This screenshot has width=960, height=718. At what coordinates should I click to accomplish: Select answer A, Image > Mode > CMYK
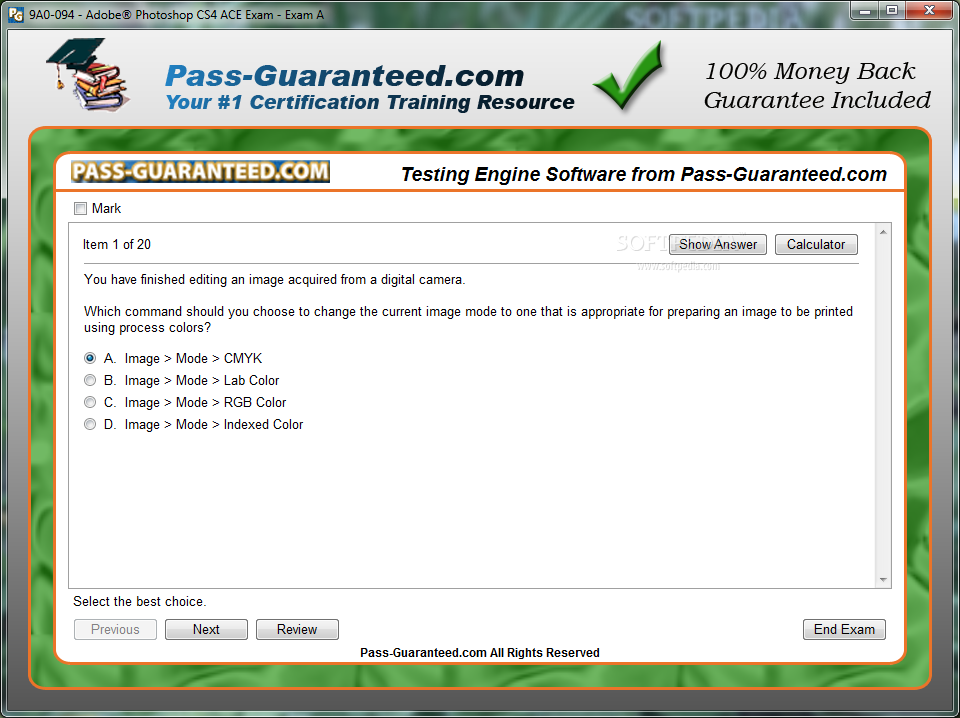pos(90,358)
